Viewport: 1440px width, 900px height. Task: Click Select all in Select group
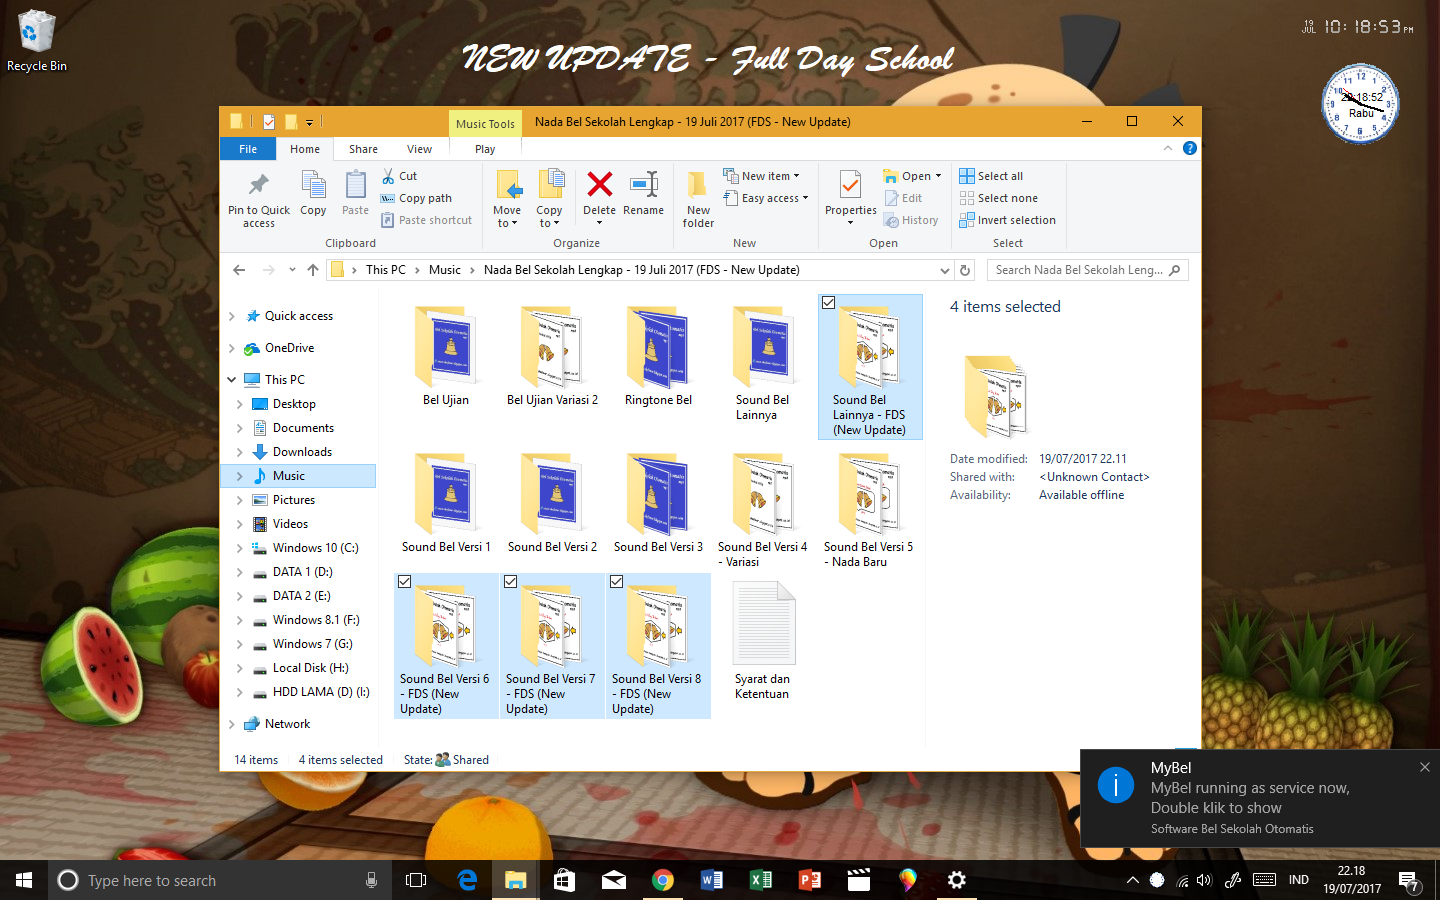coord(991,176)
